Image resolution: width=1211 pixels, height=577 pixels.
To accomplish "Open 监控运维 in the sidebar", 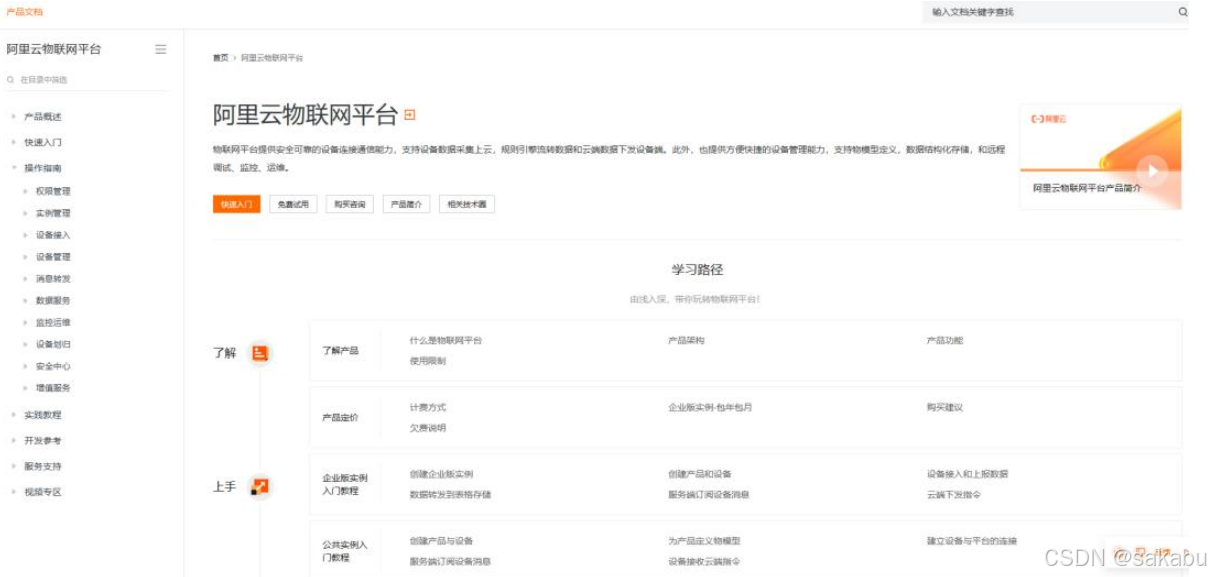I will coord(53,322).
